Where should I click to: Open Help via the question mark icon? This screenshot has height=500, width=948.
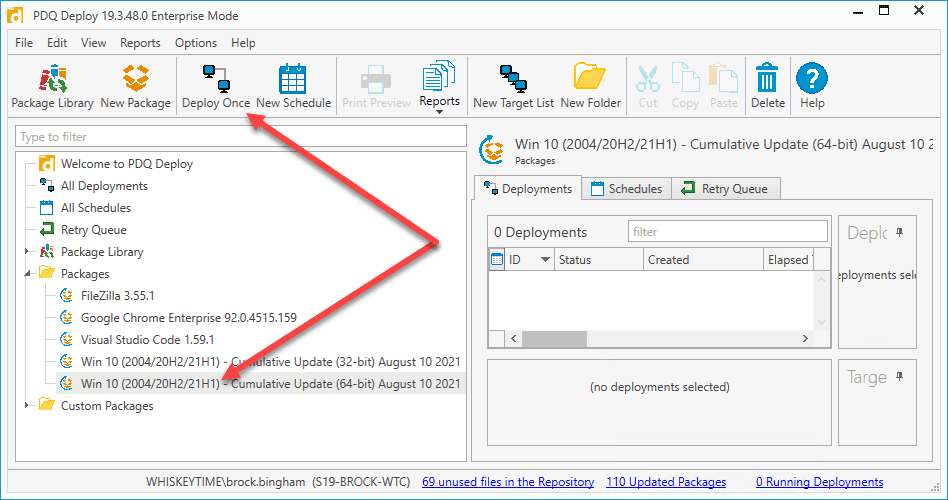pyautogui.click(x=811, y=78)
